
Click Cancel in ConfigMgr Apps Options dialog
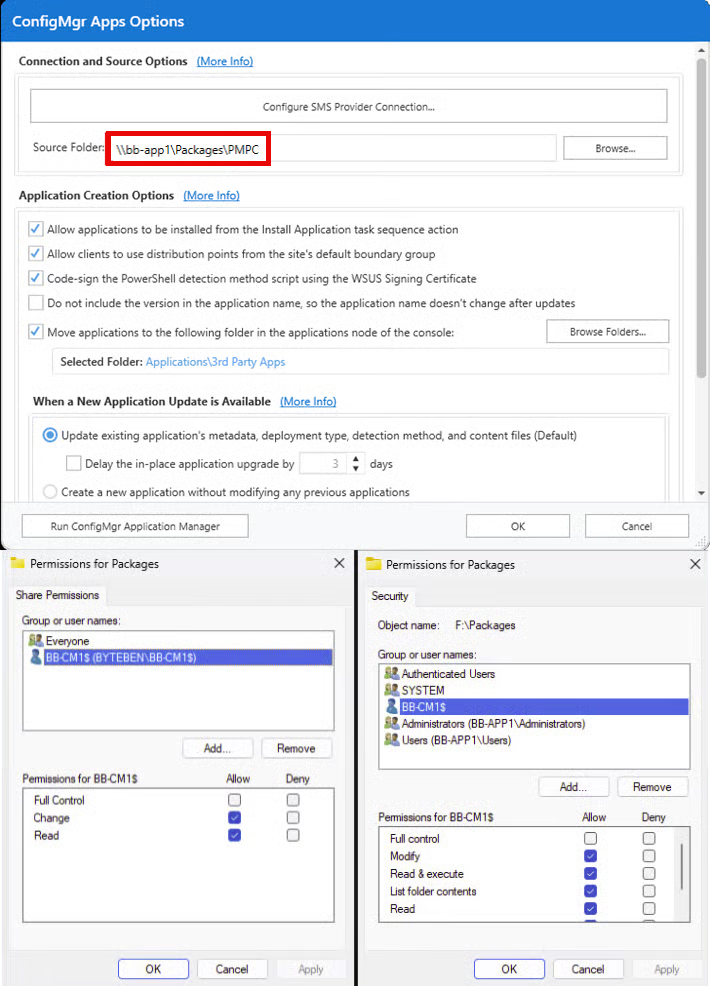click(636, 526)
